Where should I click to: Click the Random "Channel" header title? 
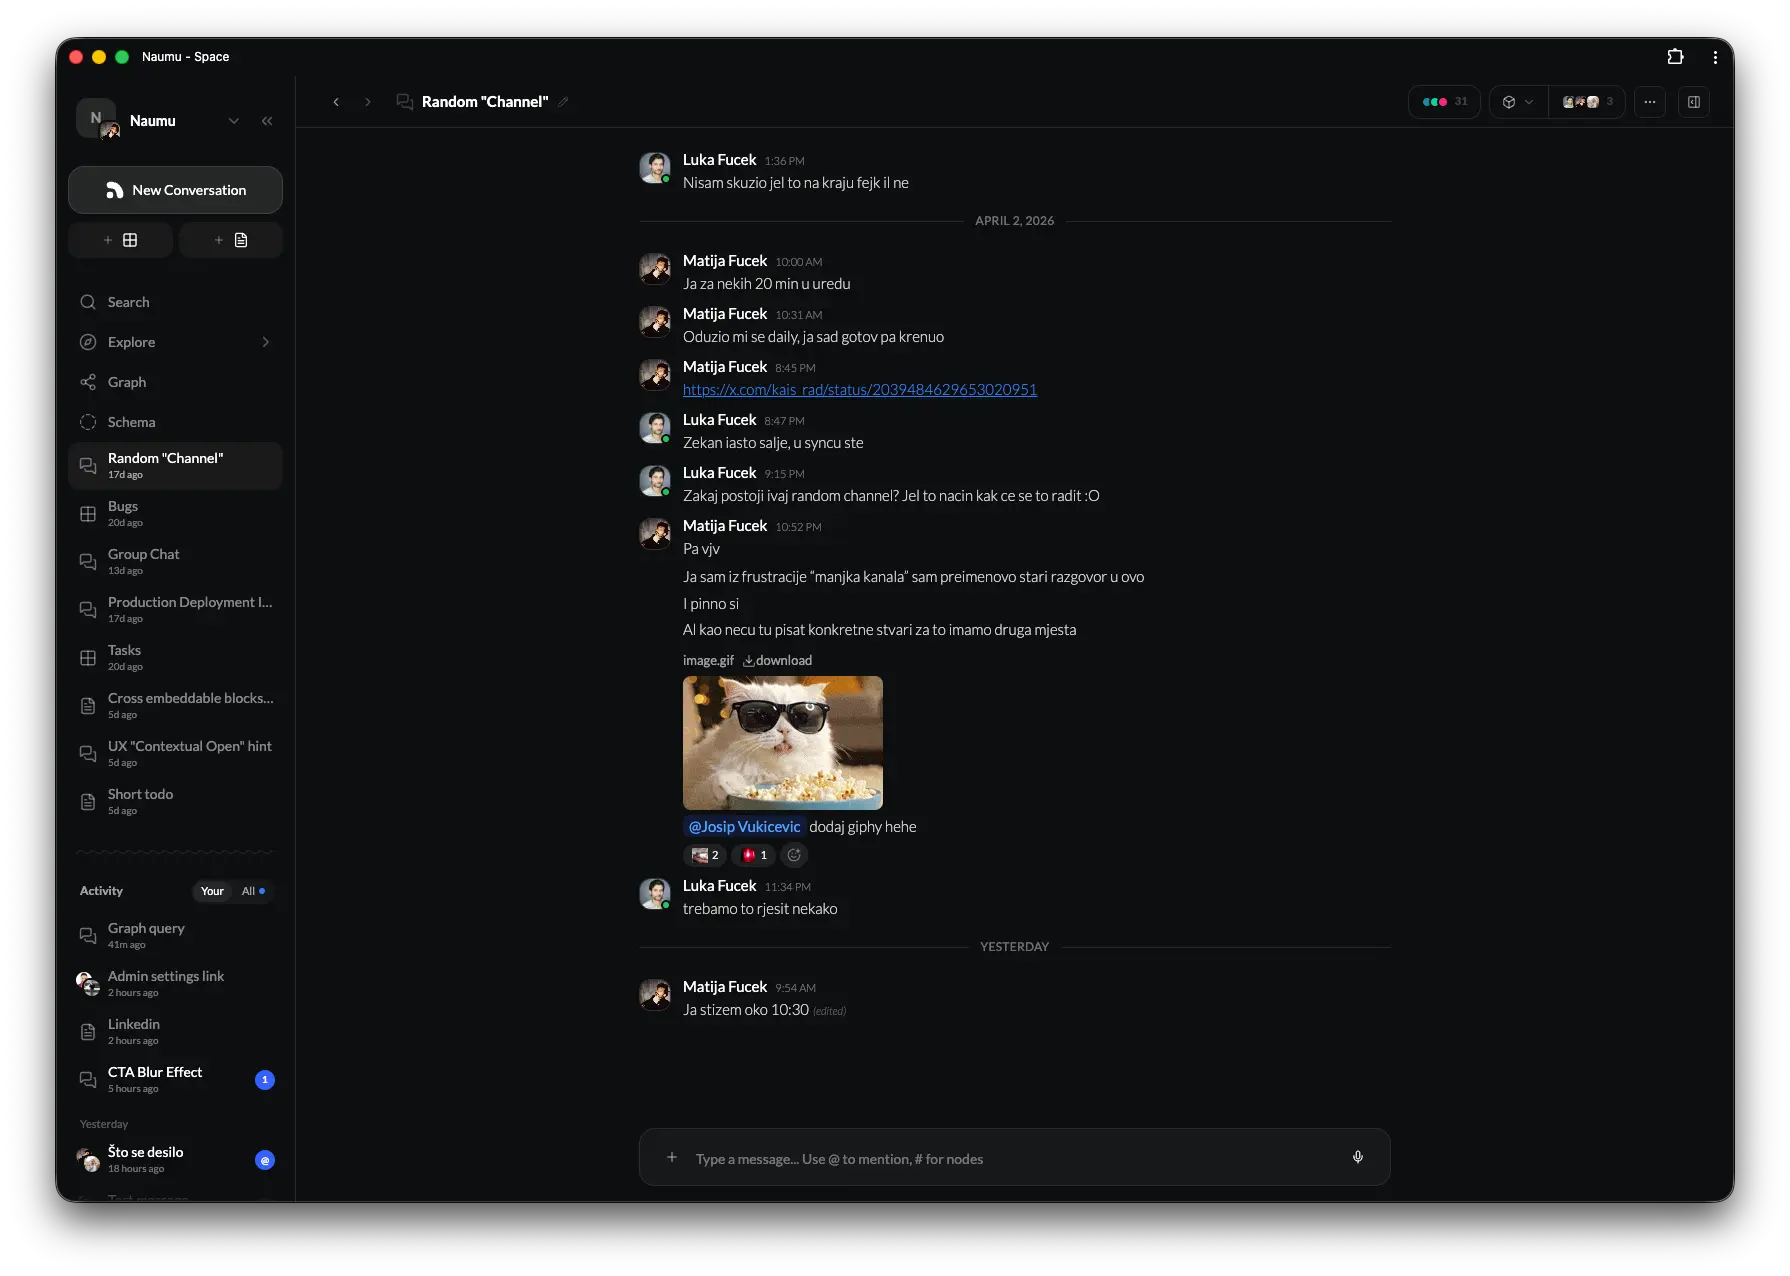[x=485, y=102]
